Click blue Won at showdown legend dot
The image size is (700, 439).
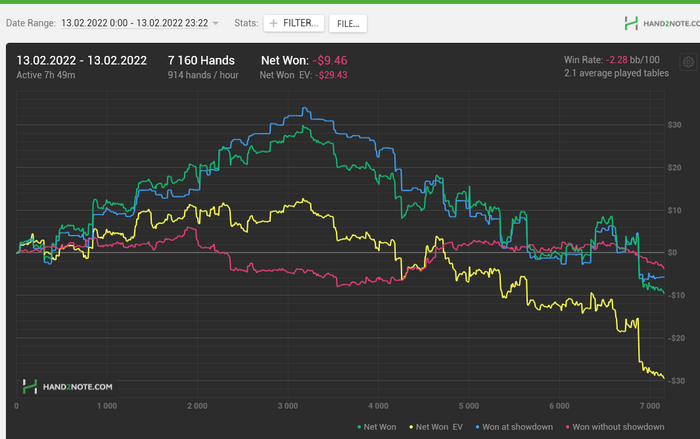coord(478,427)
